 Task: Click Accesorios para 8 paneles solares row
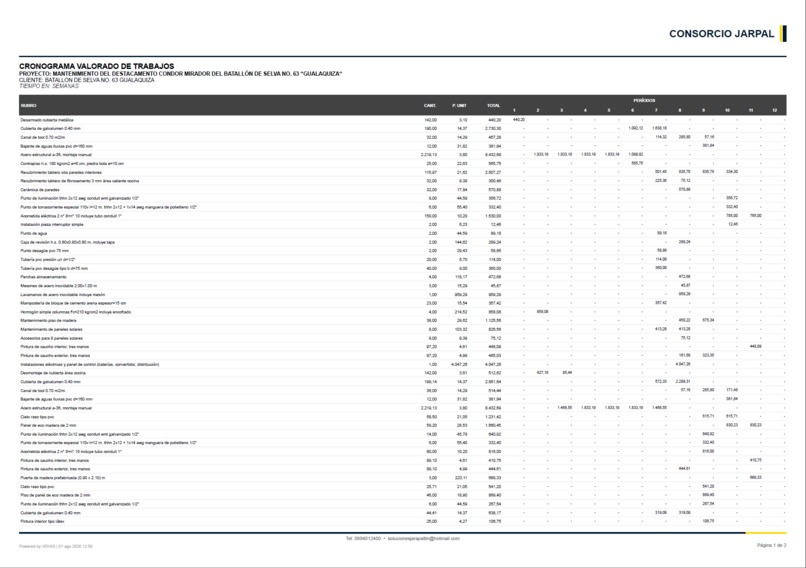tap(402, 338)
